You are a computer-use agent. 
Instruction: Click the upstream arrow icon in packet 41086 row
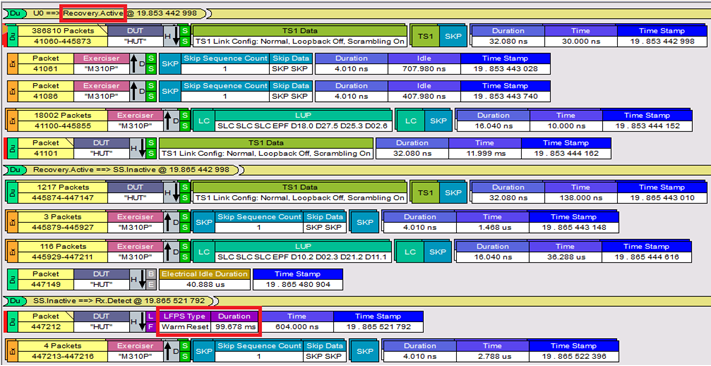[135, 91]
